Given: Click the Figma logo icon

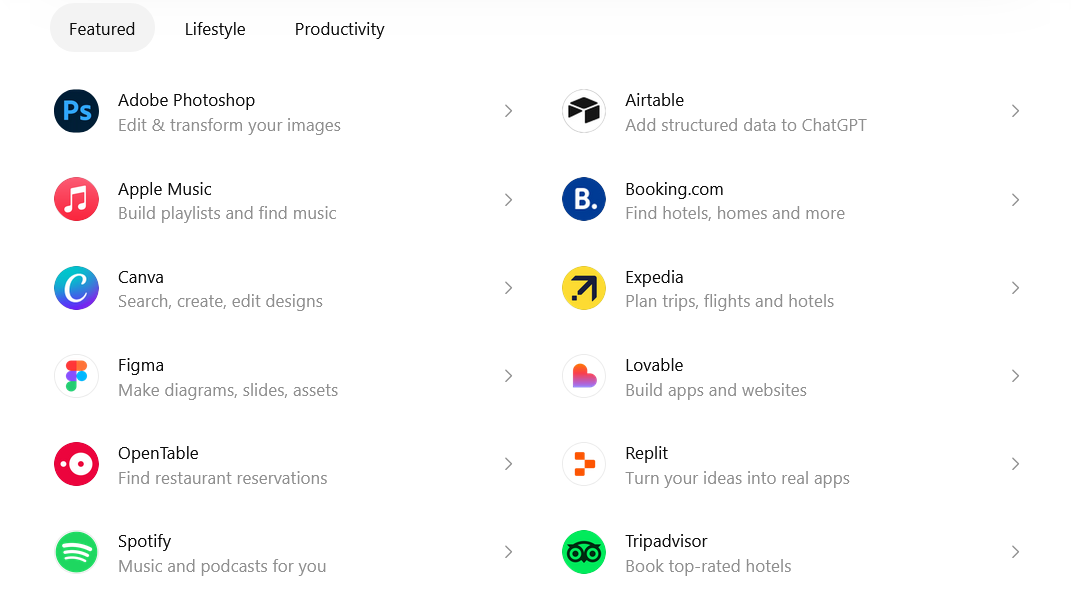Looking at the screenshot, I should click(x=76, y=376).
